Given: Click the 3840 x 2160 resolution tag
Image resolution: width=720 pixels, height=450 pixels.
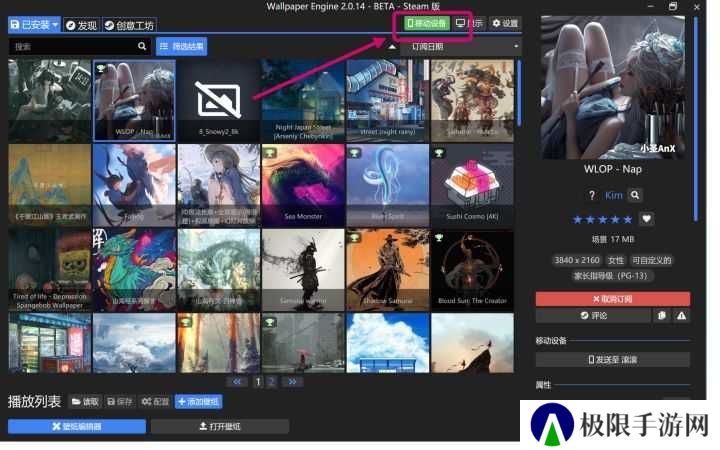Looking at the screenshot, I should tap(577, 260).
